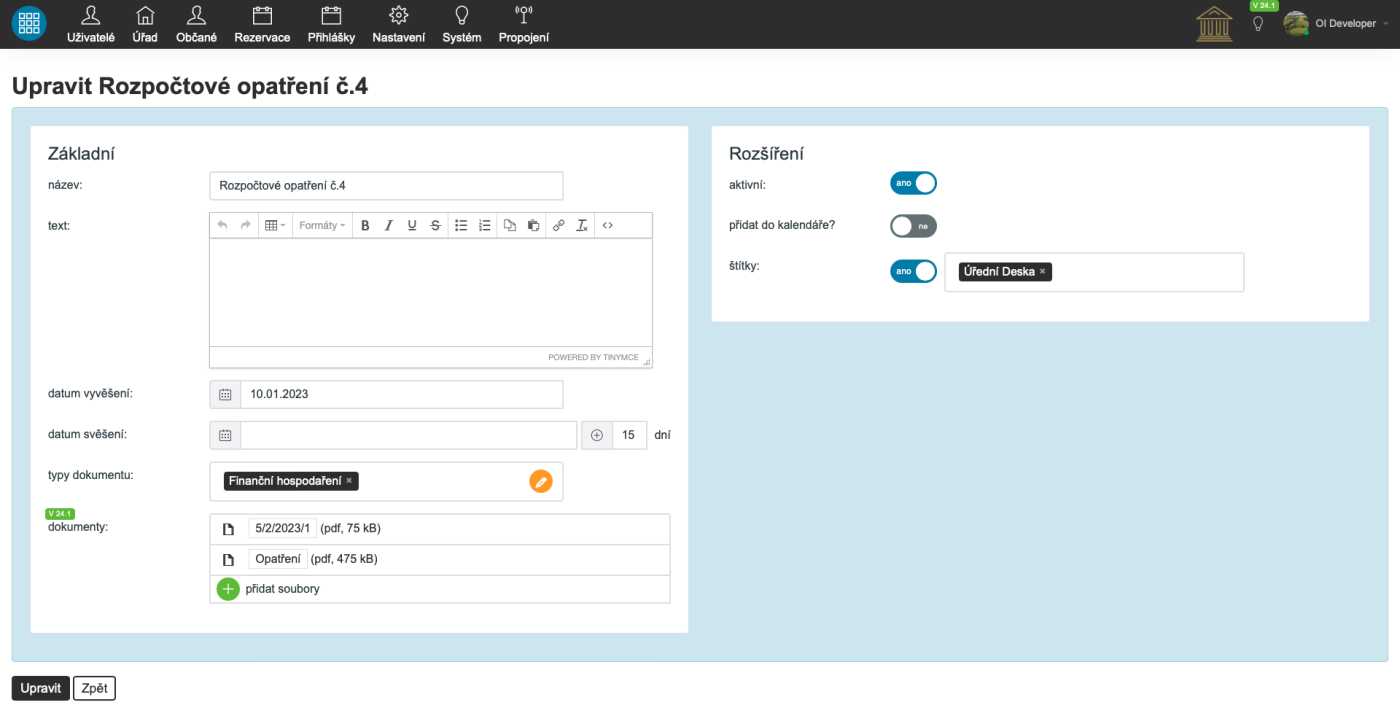Image resolution: width=1400 pixels, height=724 pixels.
Task: Toggle bold formatting
Action: (365, 225)
